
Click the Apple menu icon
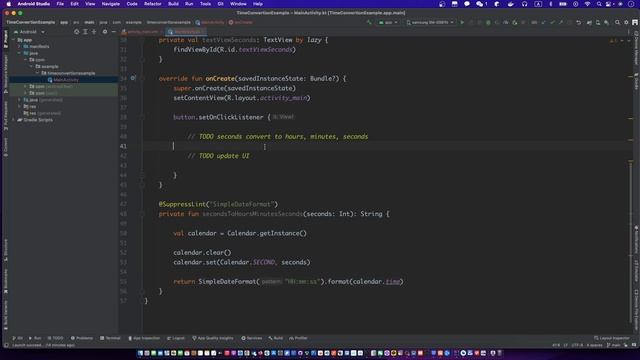tap(9, 4)
